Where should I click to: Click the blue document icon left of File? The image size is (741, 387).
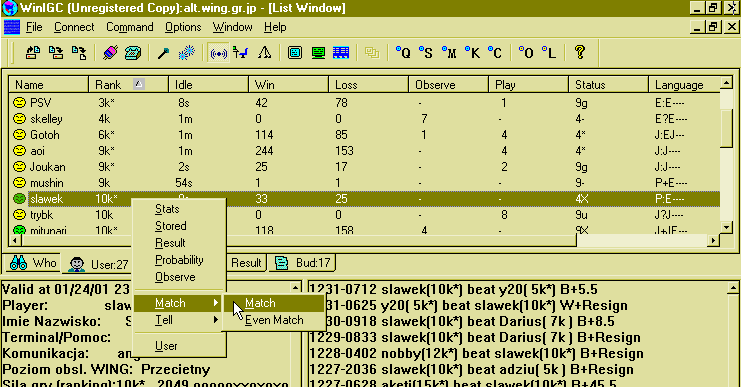tap(12, 27)
